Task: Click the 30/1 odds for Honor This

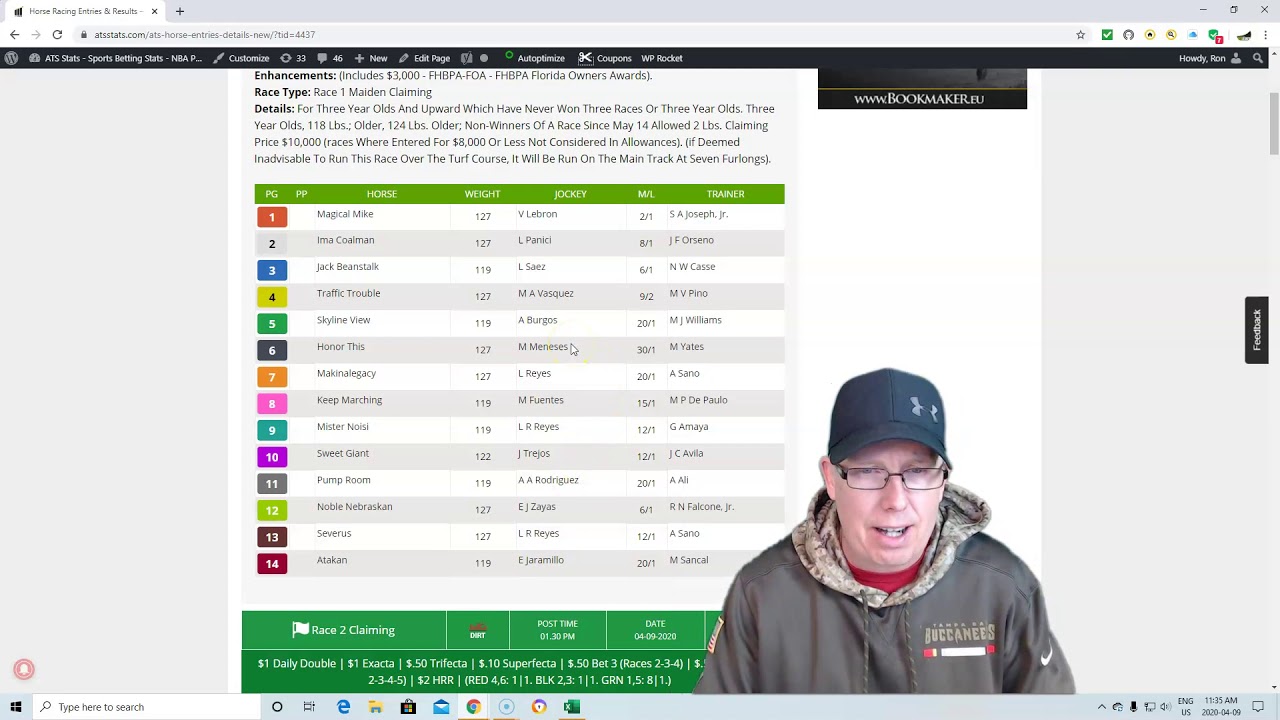Action: tap(646, 350)
